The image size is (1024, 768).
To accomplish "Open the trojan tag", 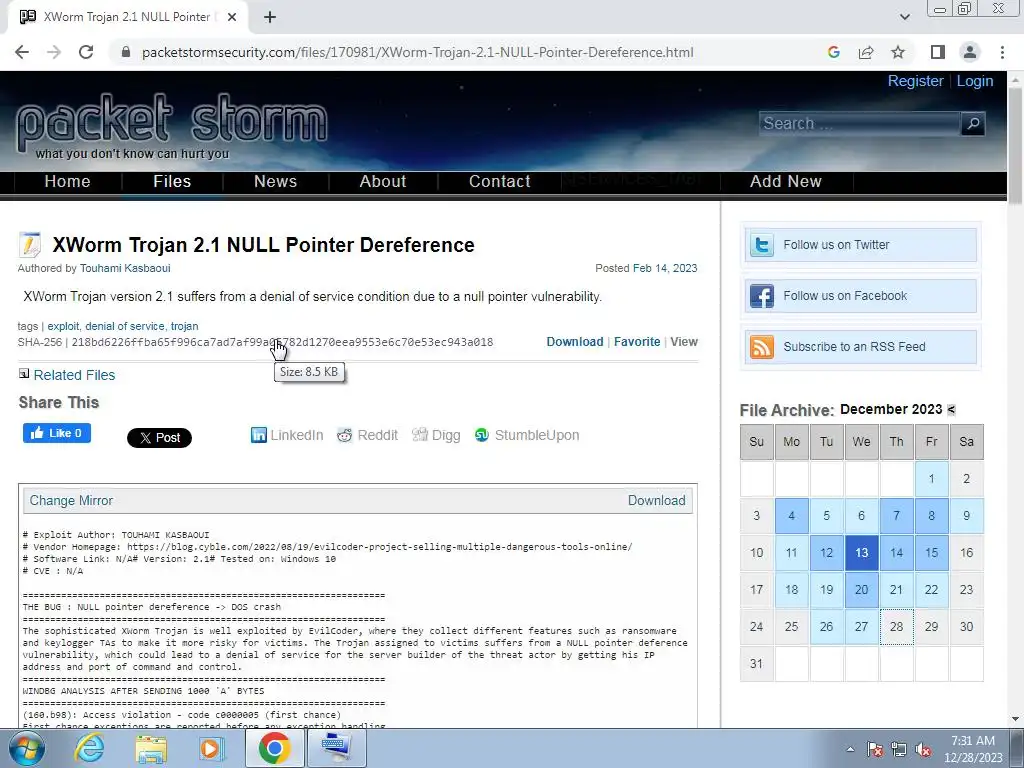I will [184, 326].
